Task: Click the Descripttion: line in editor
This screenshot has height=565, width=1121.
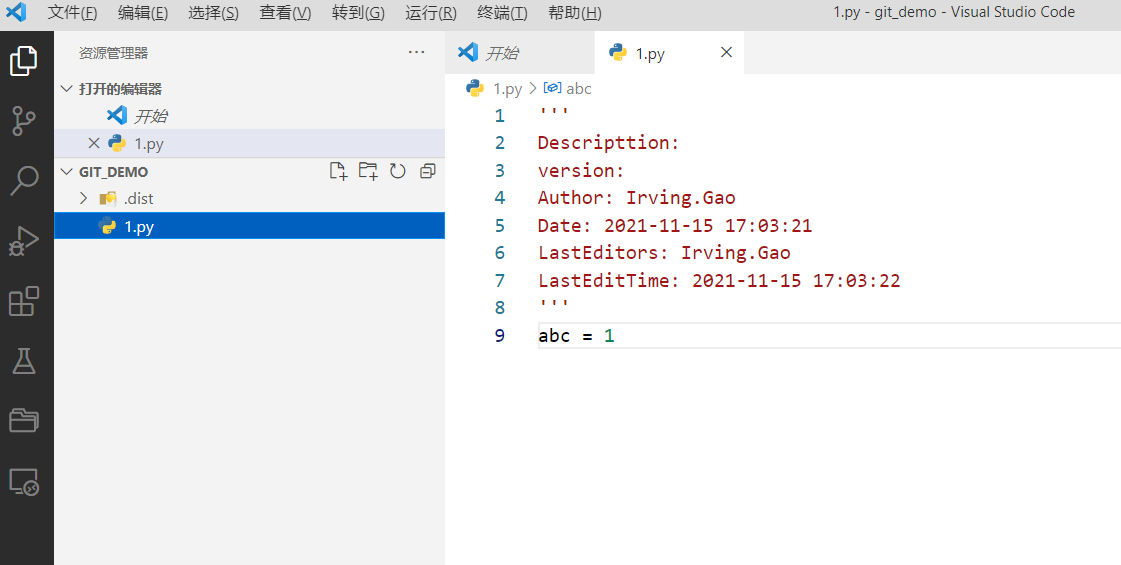Action: pyautogui.click(x=608, y=142)
